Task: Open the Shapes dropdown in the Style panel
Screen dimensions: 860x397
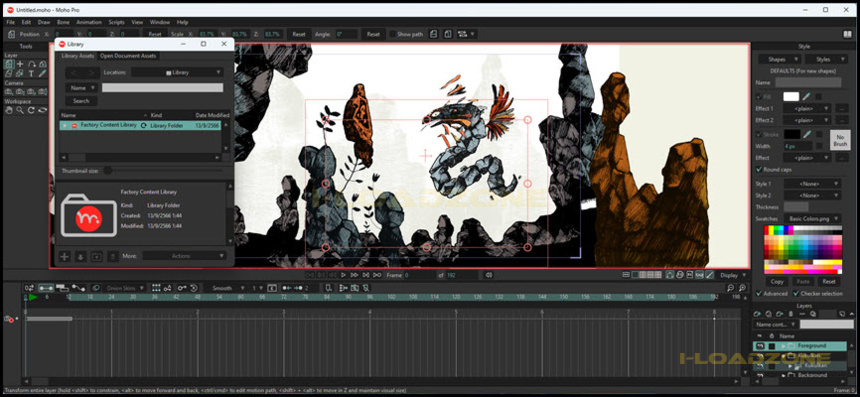Action: pyautogui.click(x=780, y=59)
